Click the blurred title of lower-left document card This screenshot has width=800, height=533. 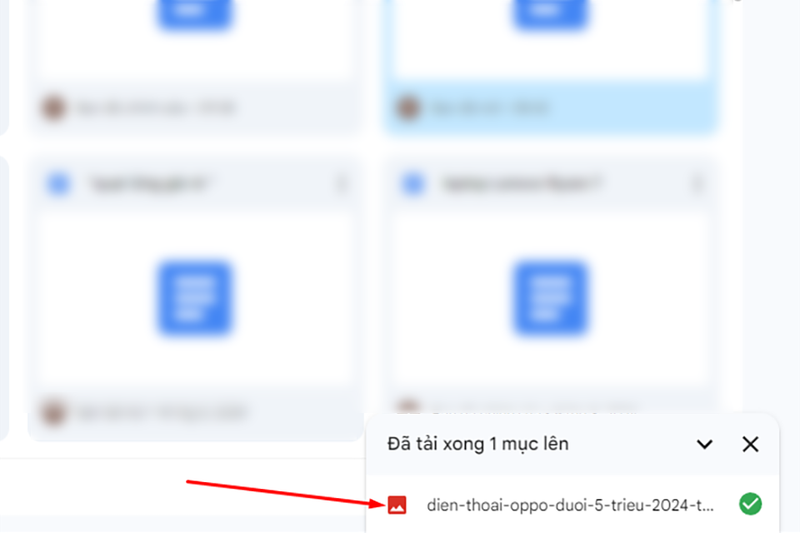coord(151,184)
